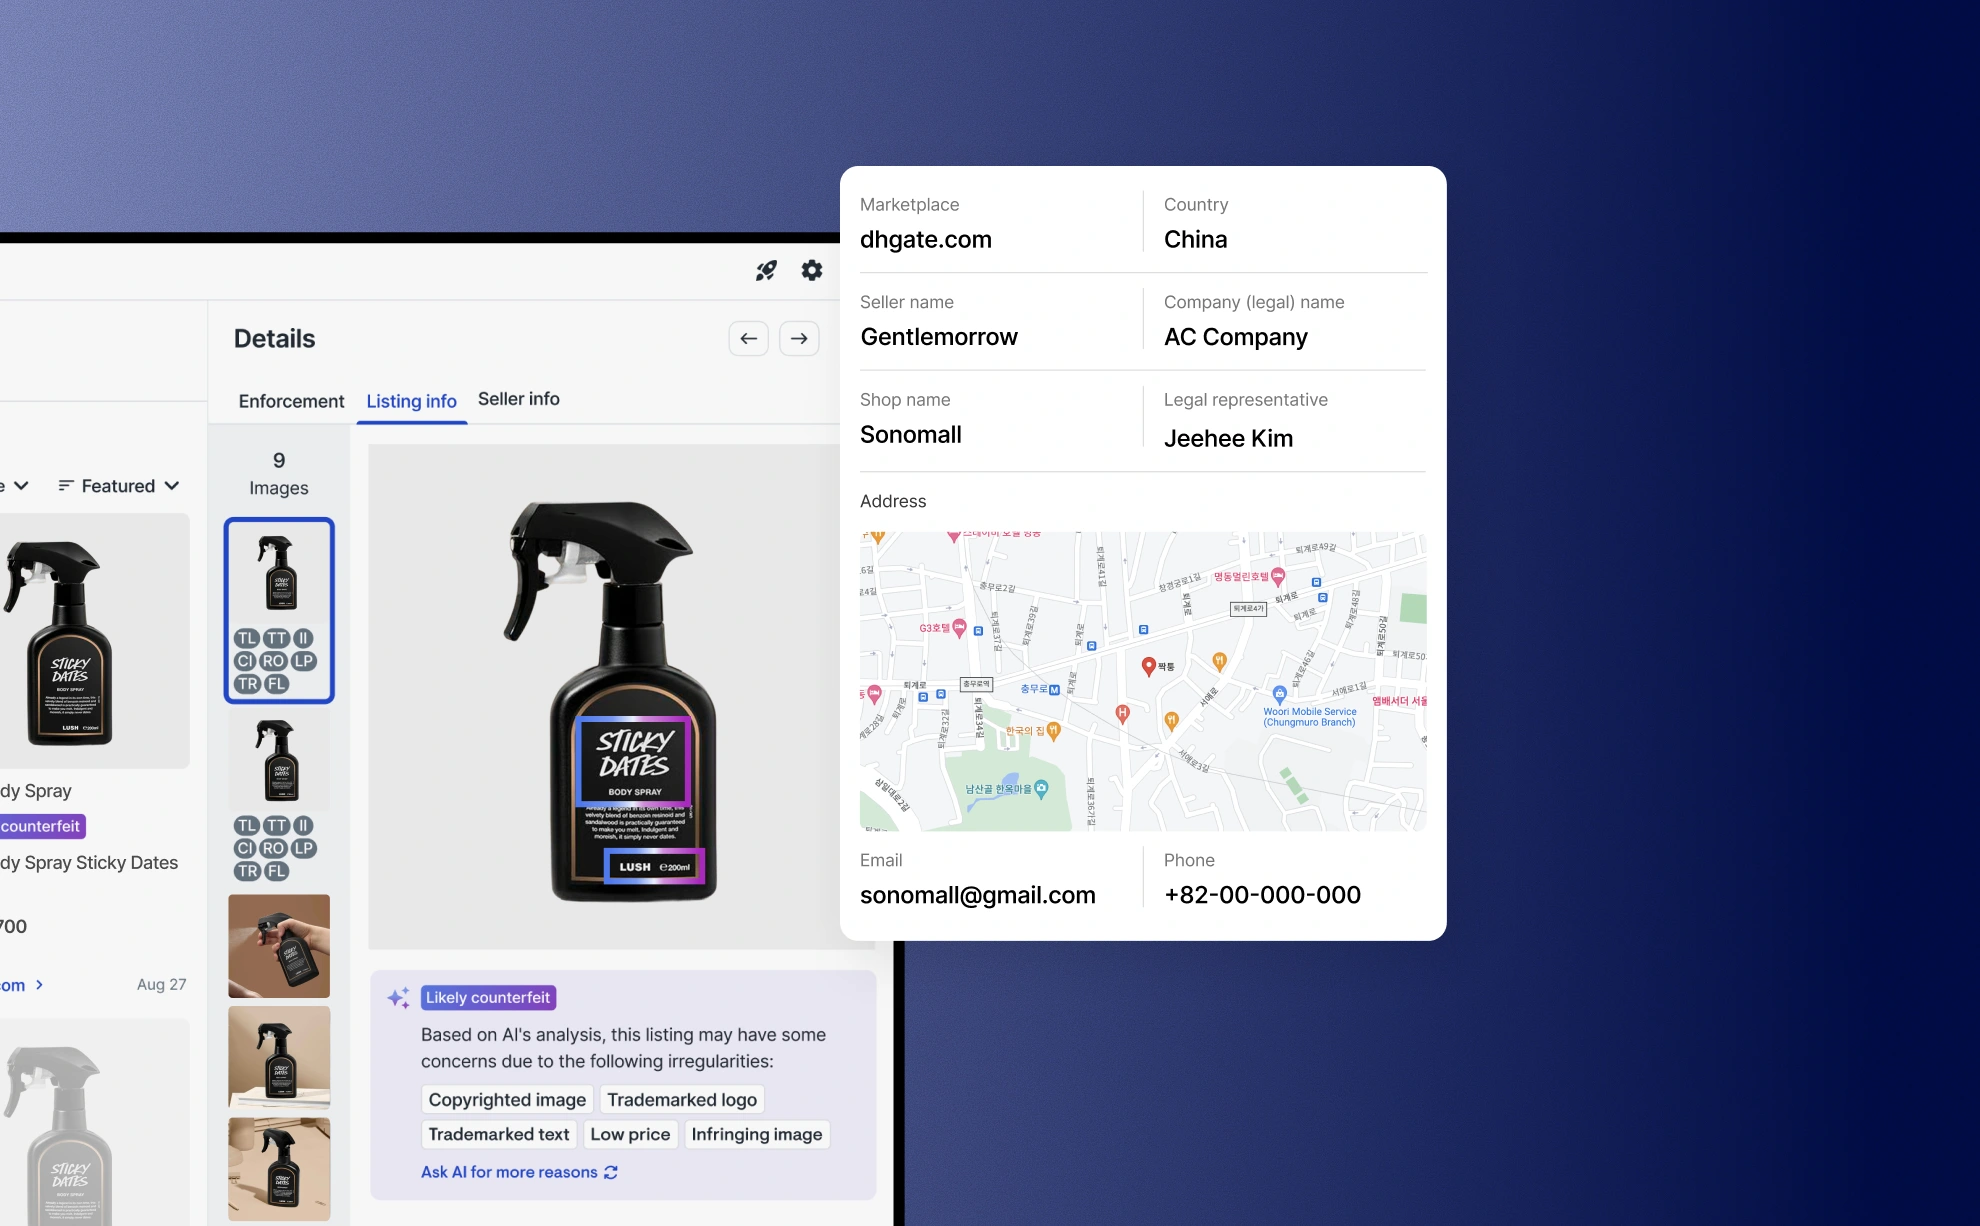
Task: Click the AC Company legal name
Action: [x=1235, y=337]
